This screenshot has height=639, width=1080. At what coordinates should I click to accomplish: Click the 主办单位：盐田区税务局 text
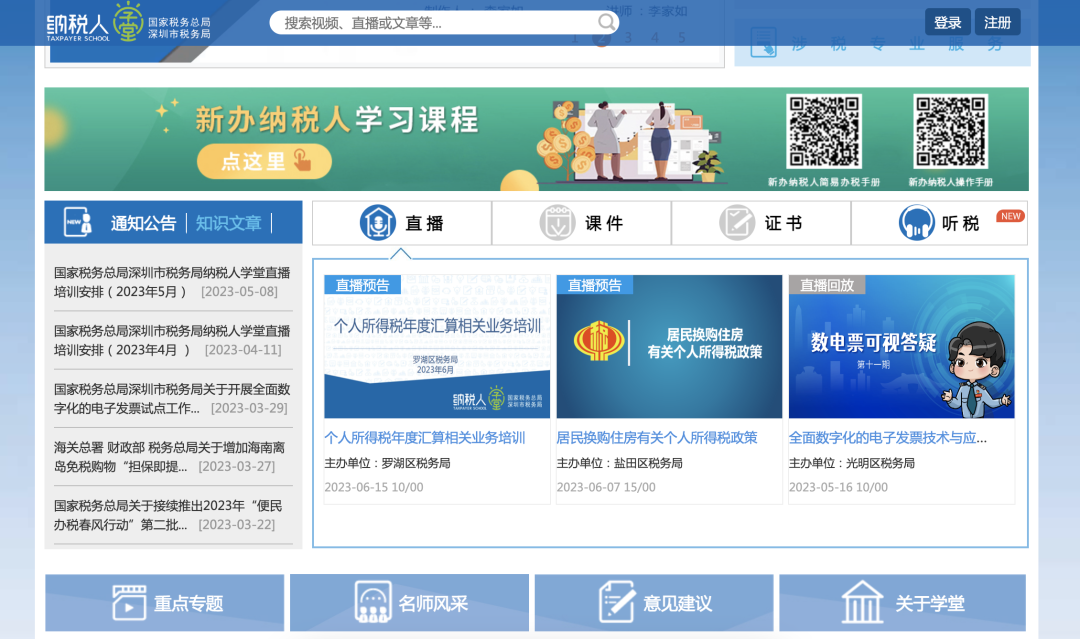point(620,463)
